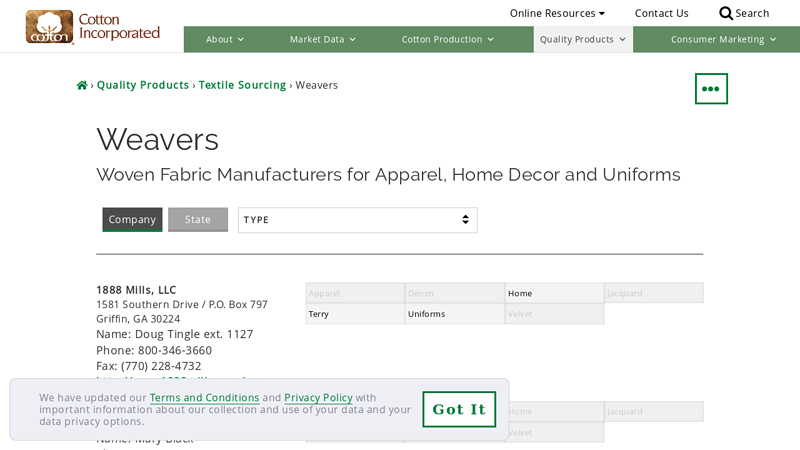Go to Quality Products breadcrumb link
Screen dimensions: 800x450
point(143,86)
